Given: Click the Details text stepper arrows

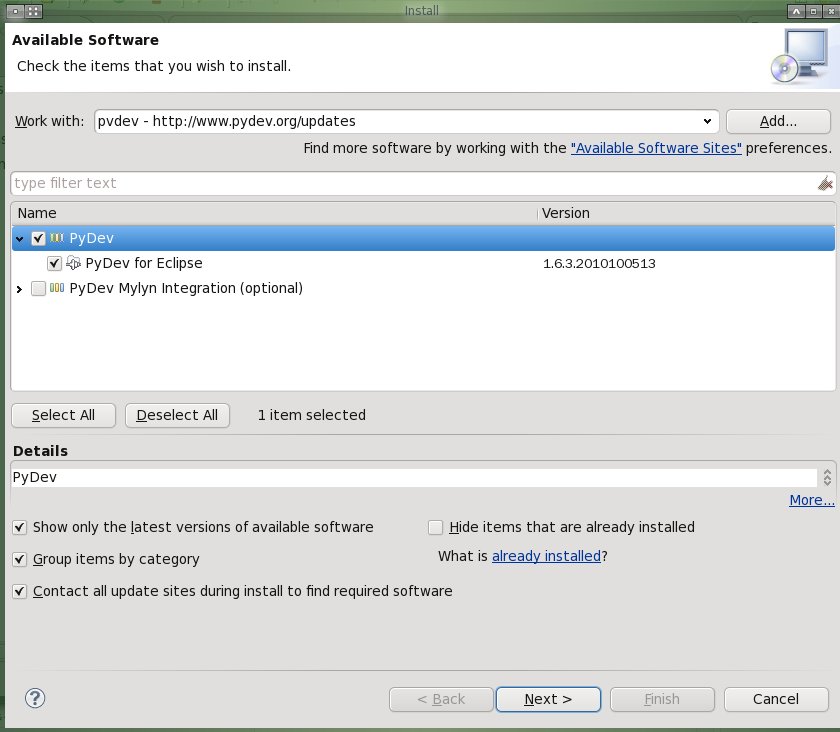Looking at the screenshot, I should [827, 477].
